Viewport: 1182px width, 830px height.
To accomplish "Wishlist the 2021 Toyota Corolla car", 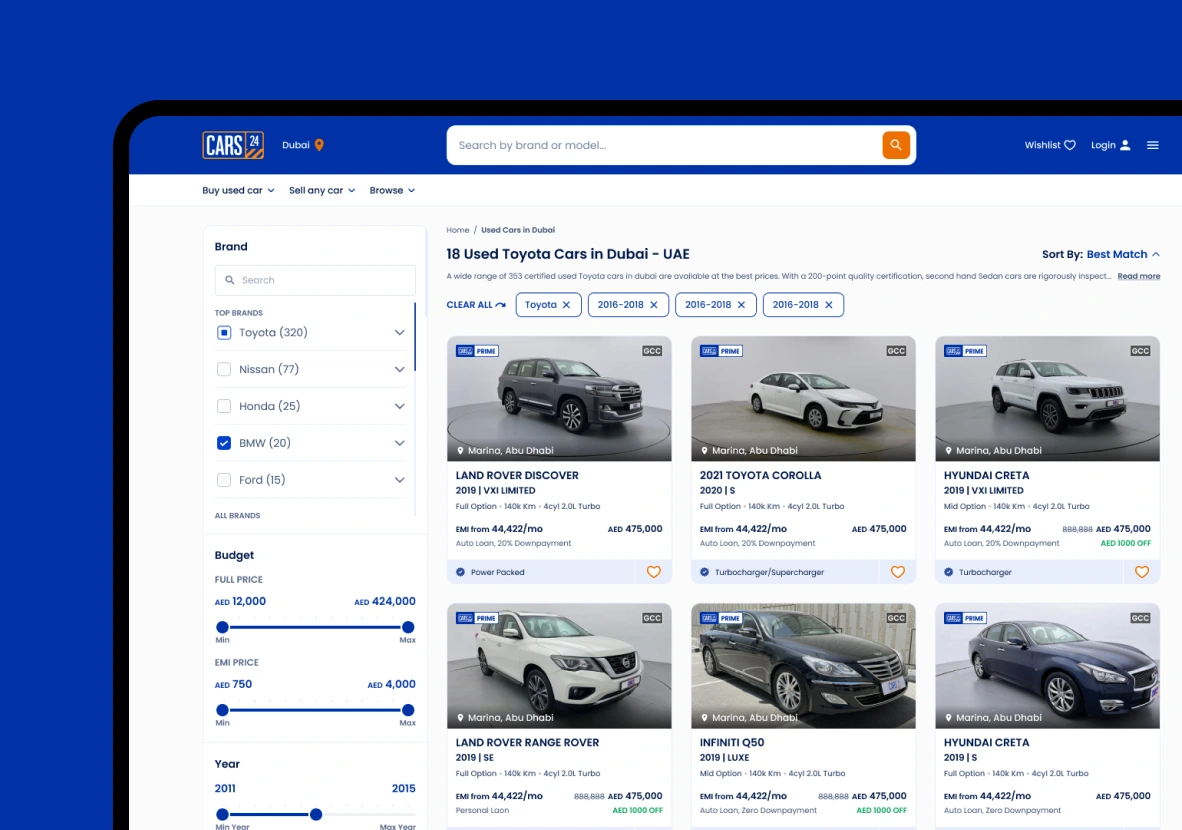I will click(x=898, y=571).
